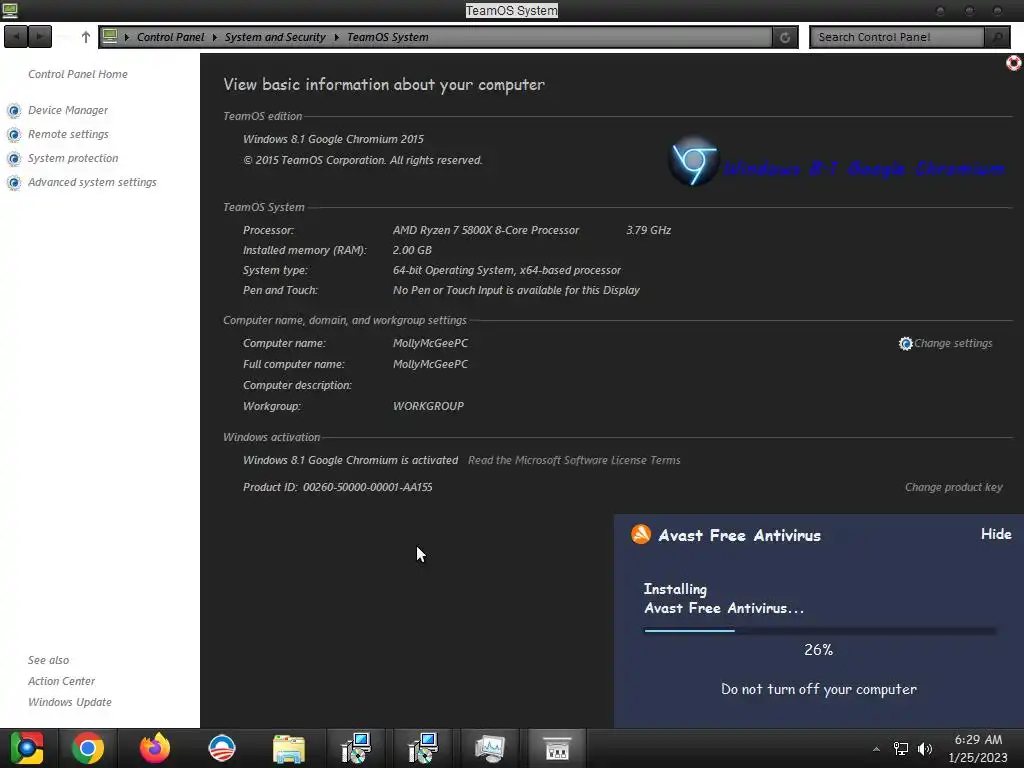Image resolution: width=1024 pixels, height=768 pixels.
Task: Click the red help icon at top right
Action: (1014, 63)
